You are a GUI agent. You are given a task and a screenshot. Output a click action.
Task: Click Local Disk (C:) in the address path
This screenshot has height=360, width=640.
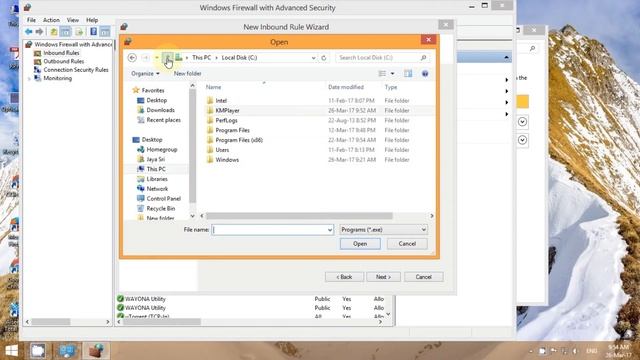239,58
